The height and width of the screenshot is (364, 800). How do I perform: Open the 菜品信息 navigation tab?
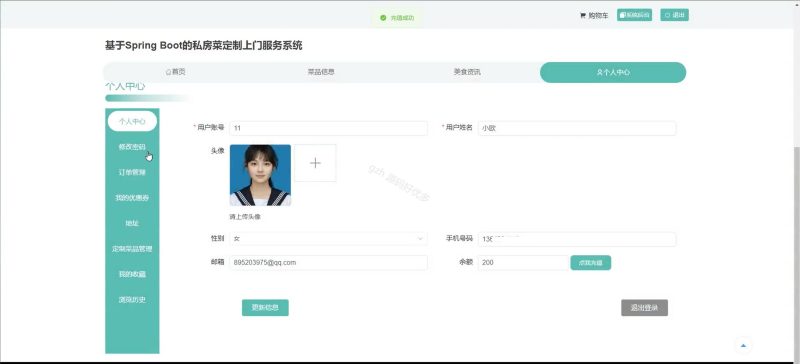[321, 72]
